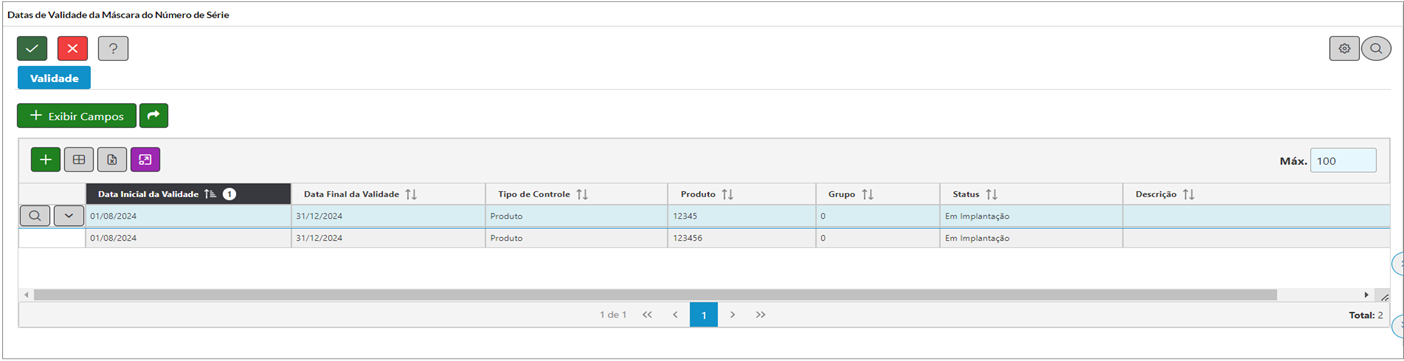The height and width of the screenshot is (361, 1404).
Task: Open settings gear icon at top right
Action: tap(1344, 48)
